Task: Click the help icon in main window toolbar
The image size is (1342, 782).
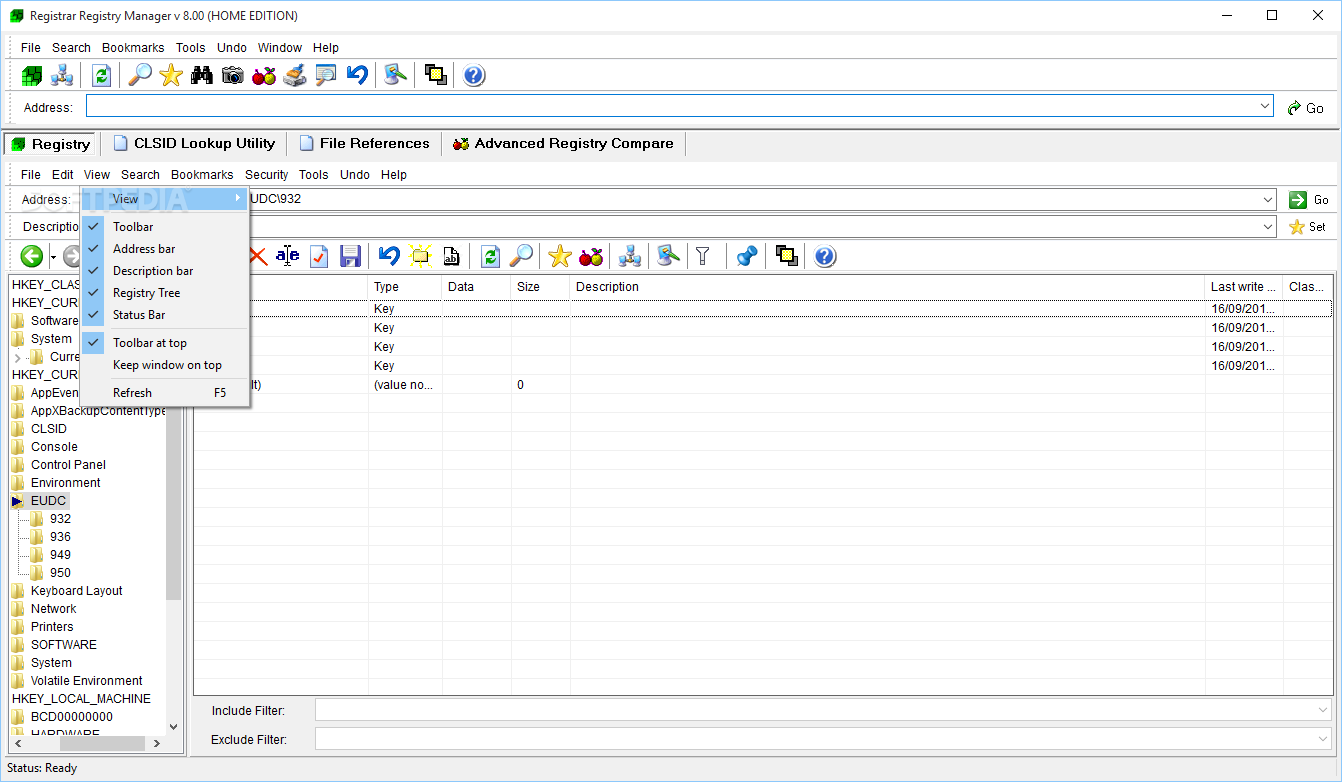Action: (474, 75)
